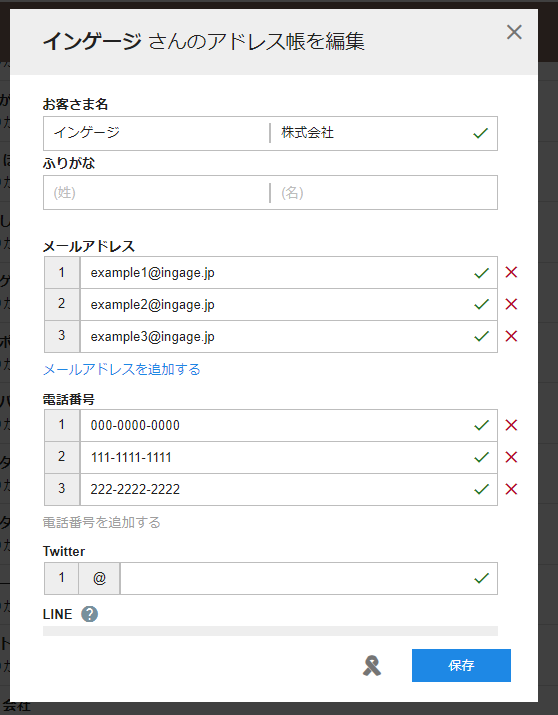Edit the customer name field インゲージ
The width and height of the screenshot is (558, 715).
[x=156, y=133]
